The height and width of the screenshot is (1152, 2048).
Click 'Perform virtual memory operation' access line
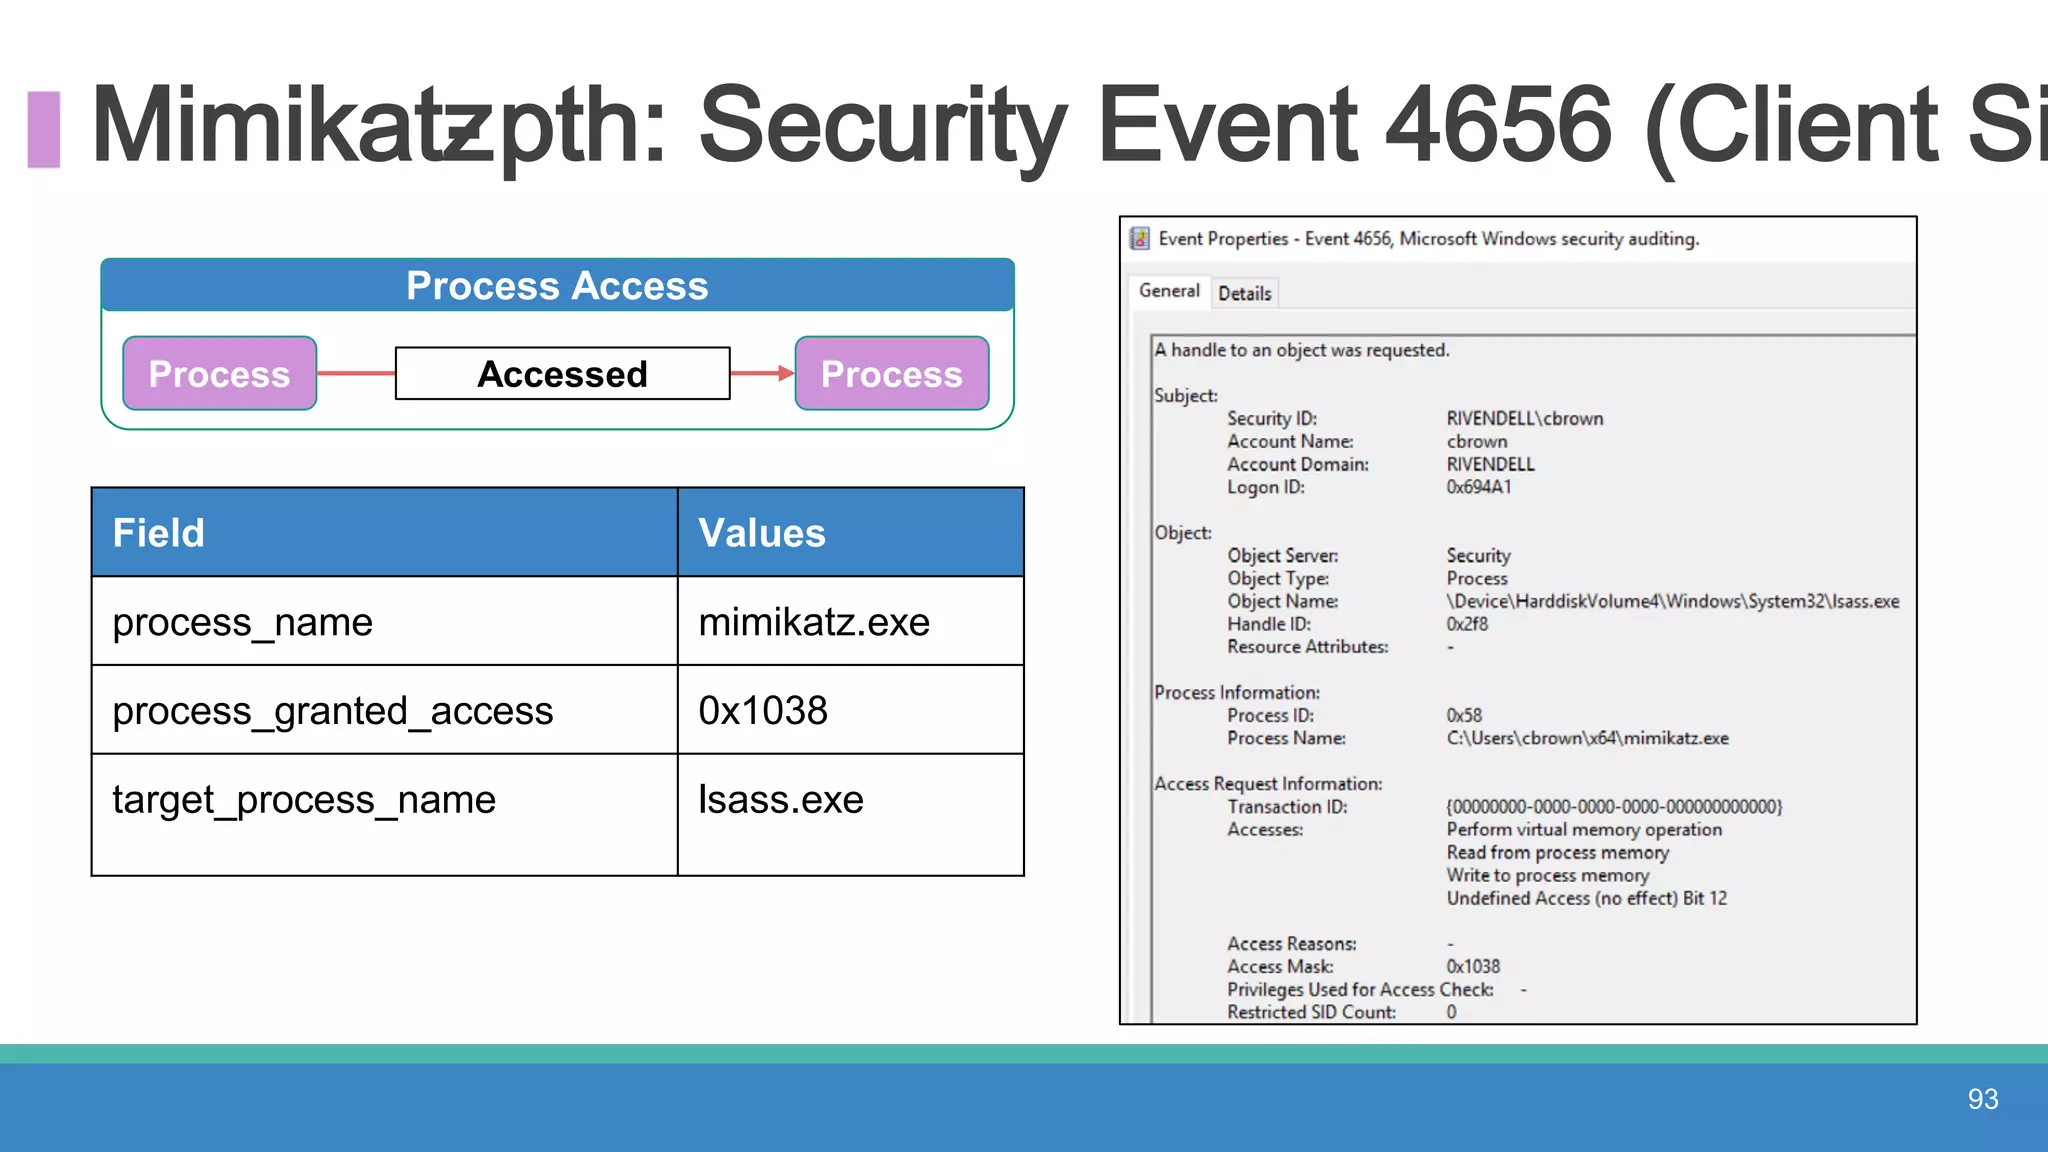(1584, 829)
